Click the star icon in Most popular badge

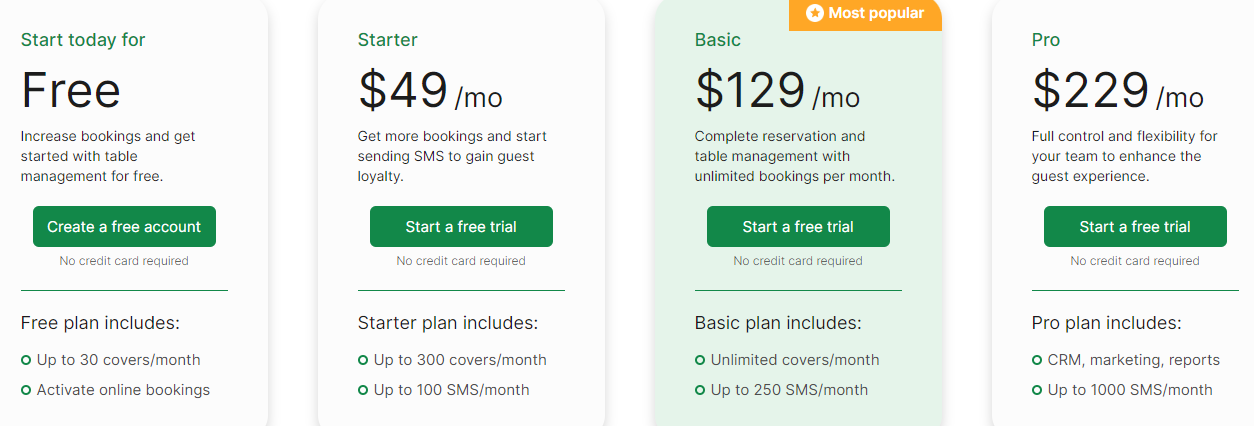pyautogui.click(x=814, y=14)
